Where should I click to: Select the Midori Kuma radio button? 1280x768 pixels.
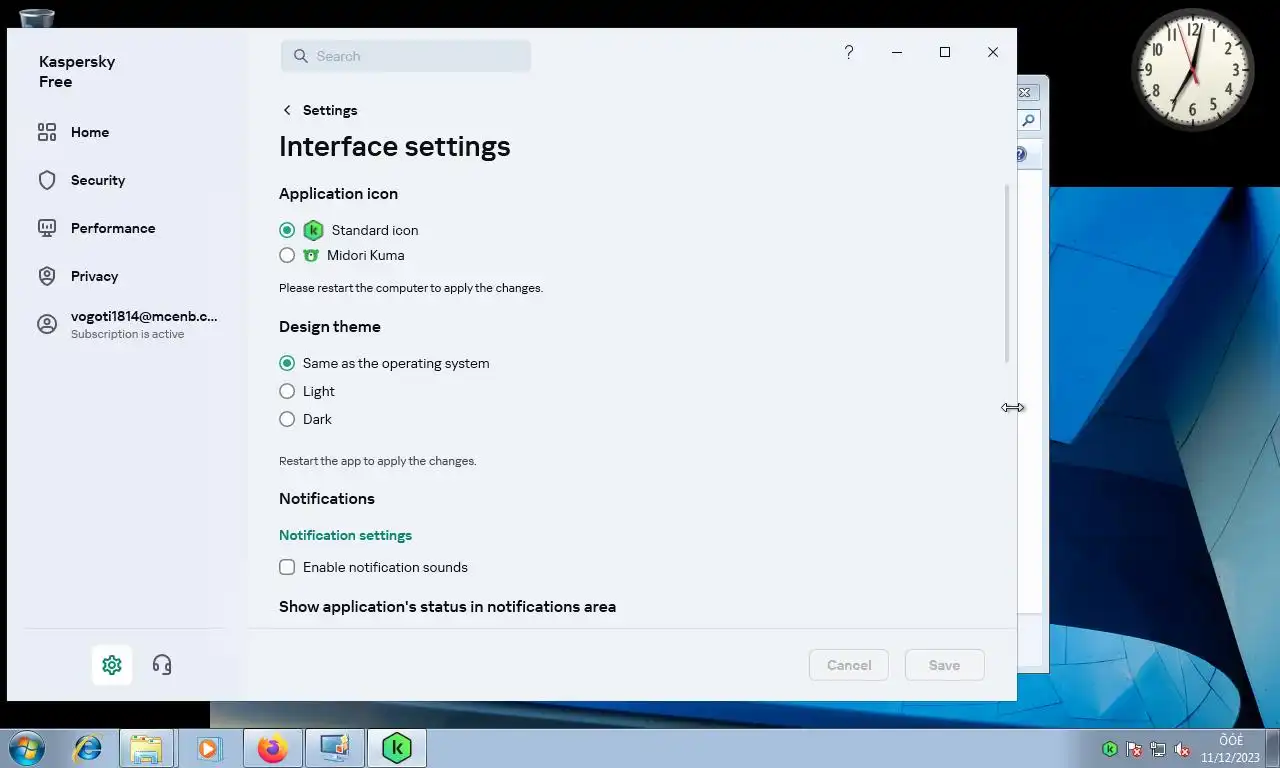[287, 255]
